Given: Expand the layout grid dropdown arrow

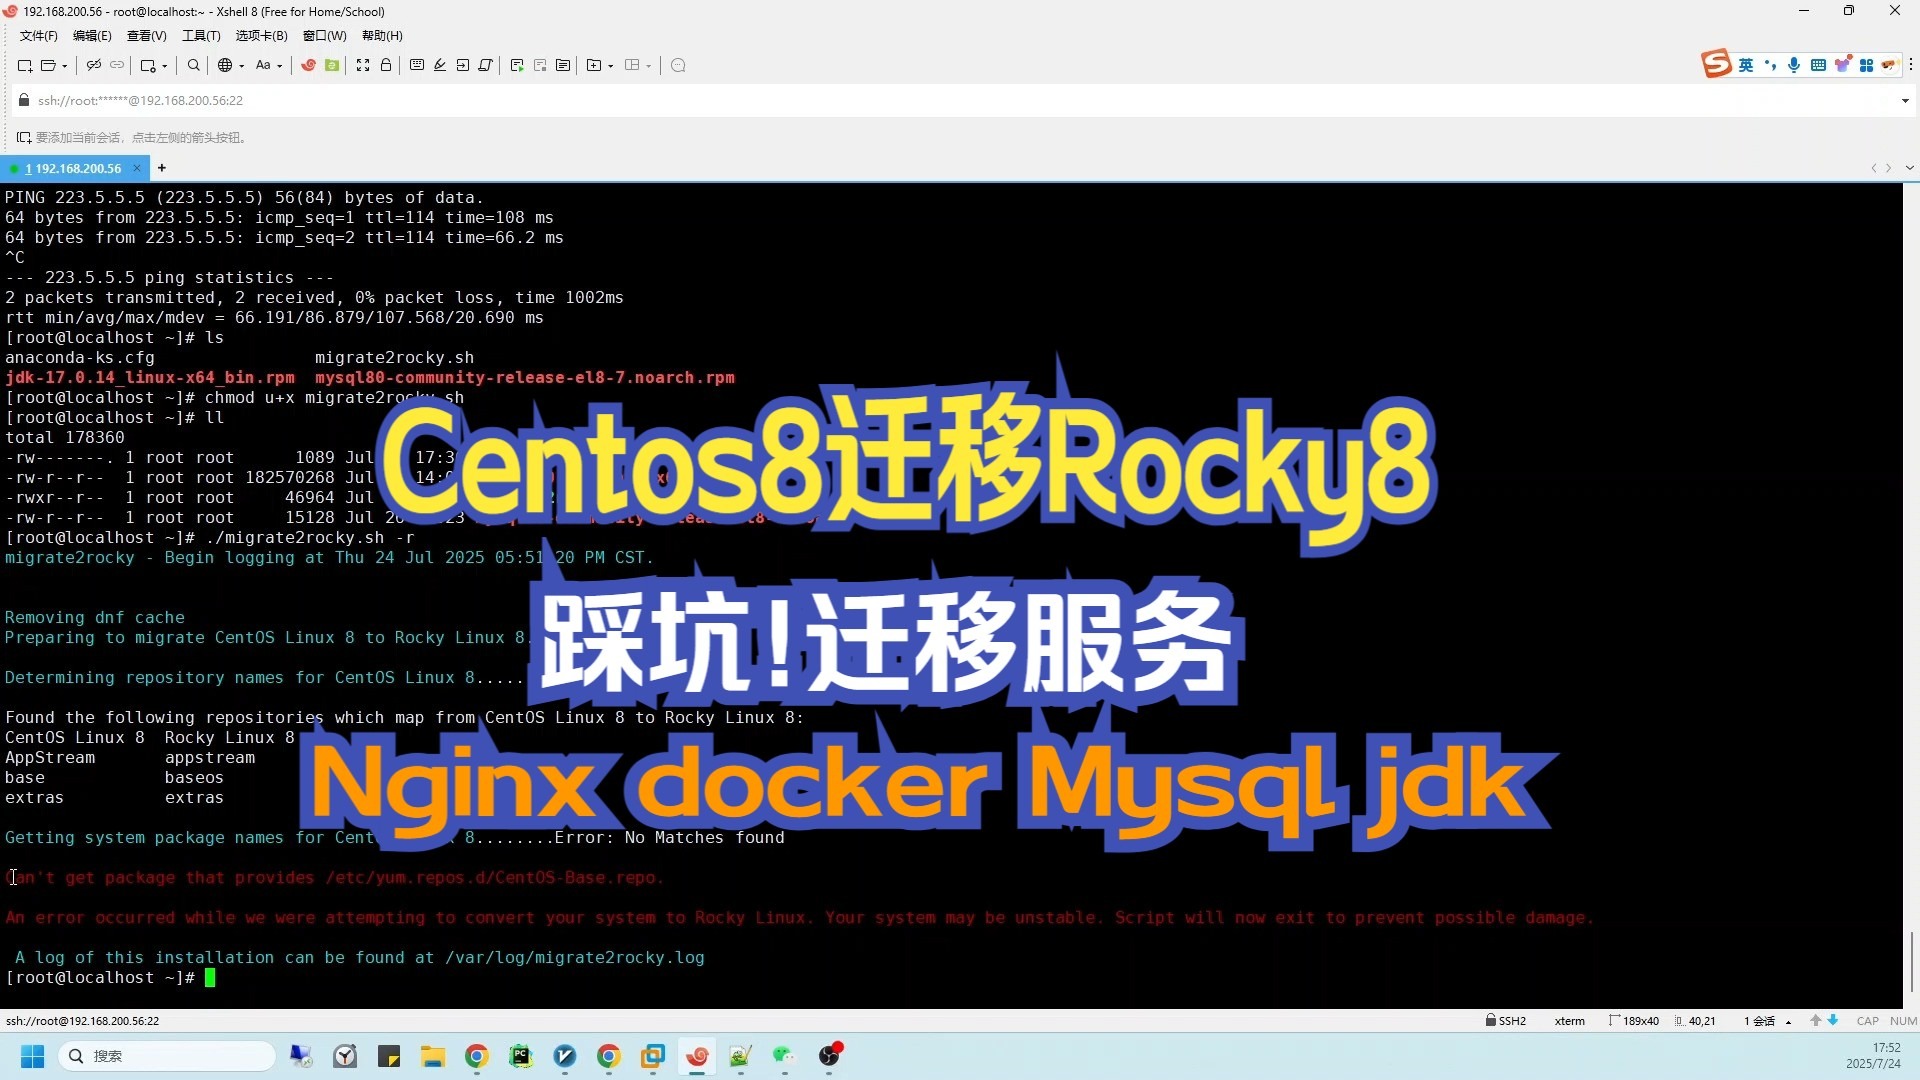Looking at the screenshot, I should (x=649, y=66).
